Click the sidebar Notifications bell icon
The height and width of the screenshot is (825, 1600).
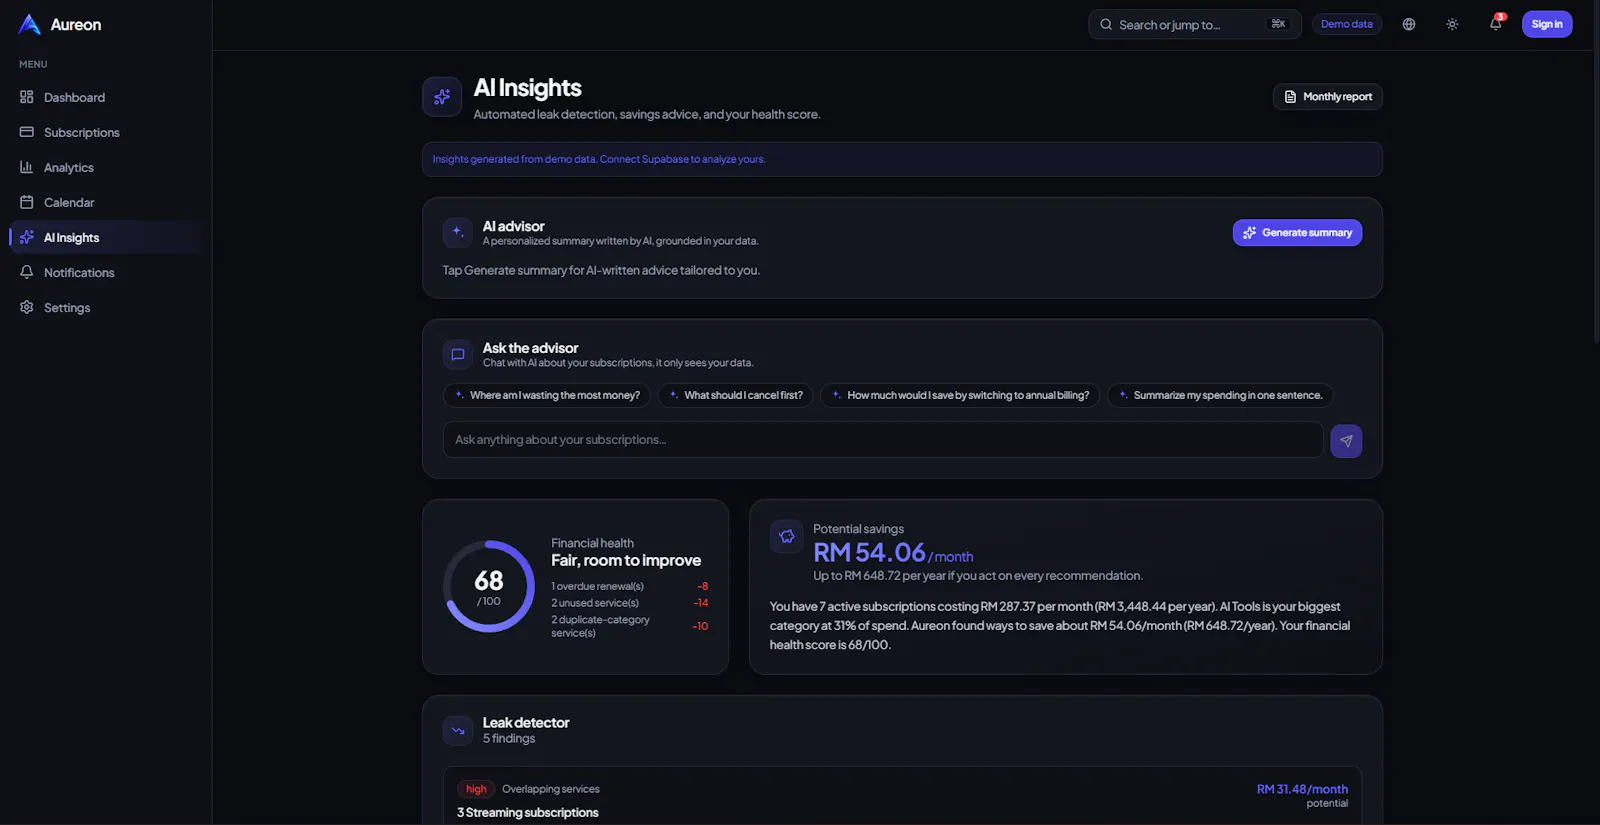point(27,272)
